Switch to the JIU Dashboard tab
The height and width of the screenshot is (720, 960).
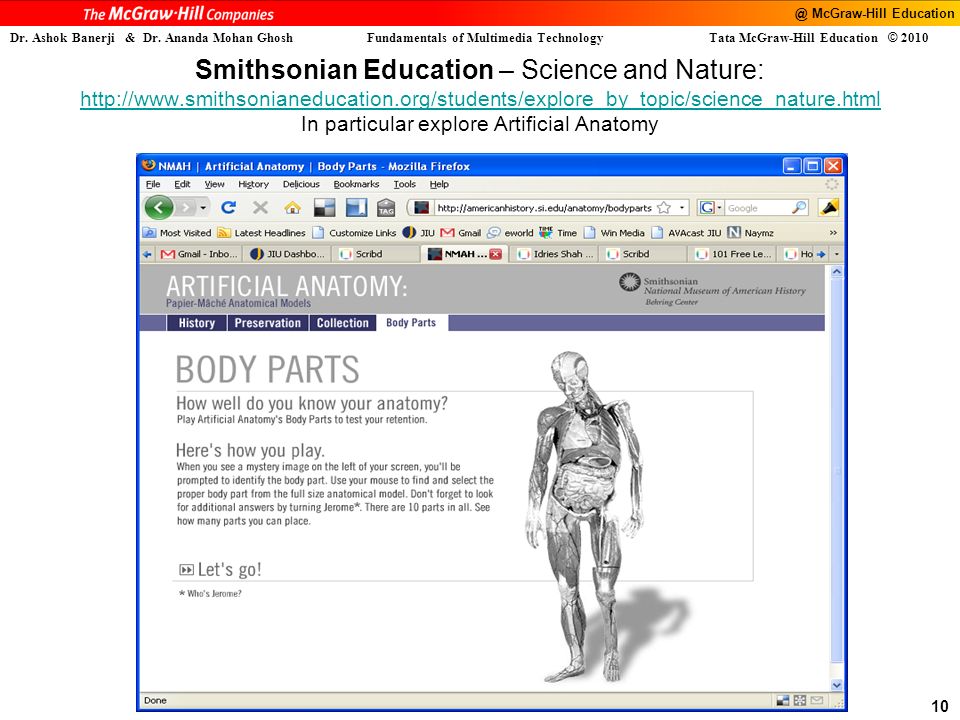288,254
